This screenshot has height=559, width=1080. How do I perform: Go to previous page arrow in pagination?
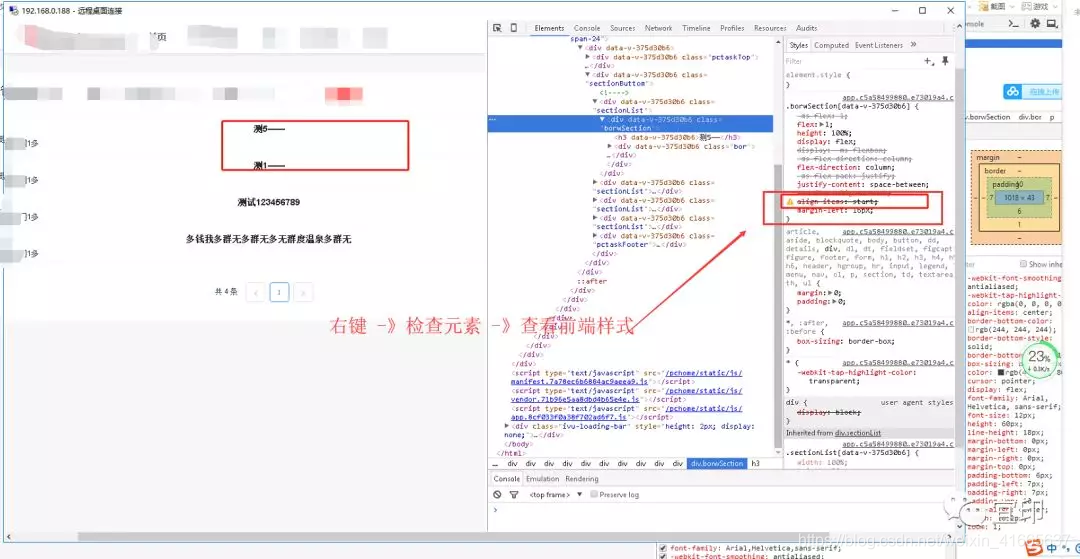256,292
